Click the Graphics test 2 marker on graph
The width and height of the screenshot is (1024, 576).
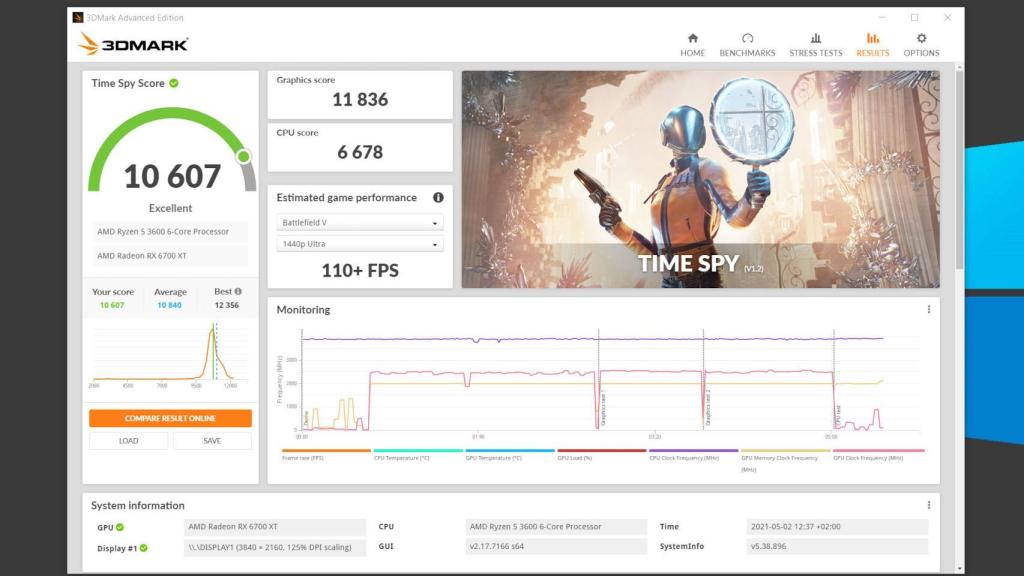707,409
